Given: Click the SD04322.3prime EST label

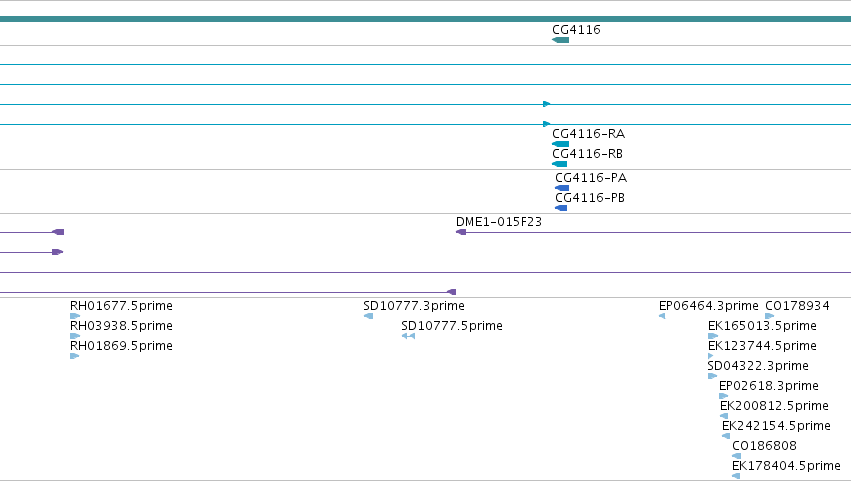Looking at the screenshot, I should [x=758, y=366].
